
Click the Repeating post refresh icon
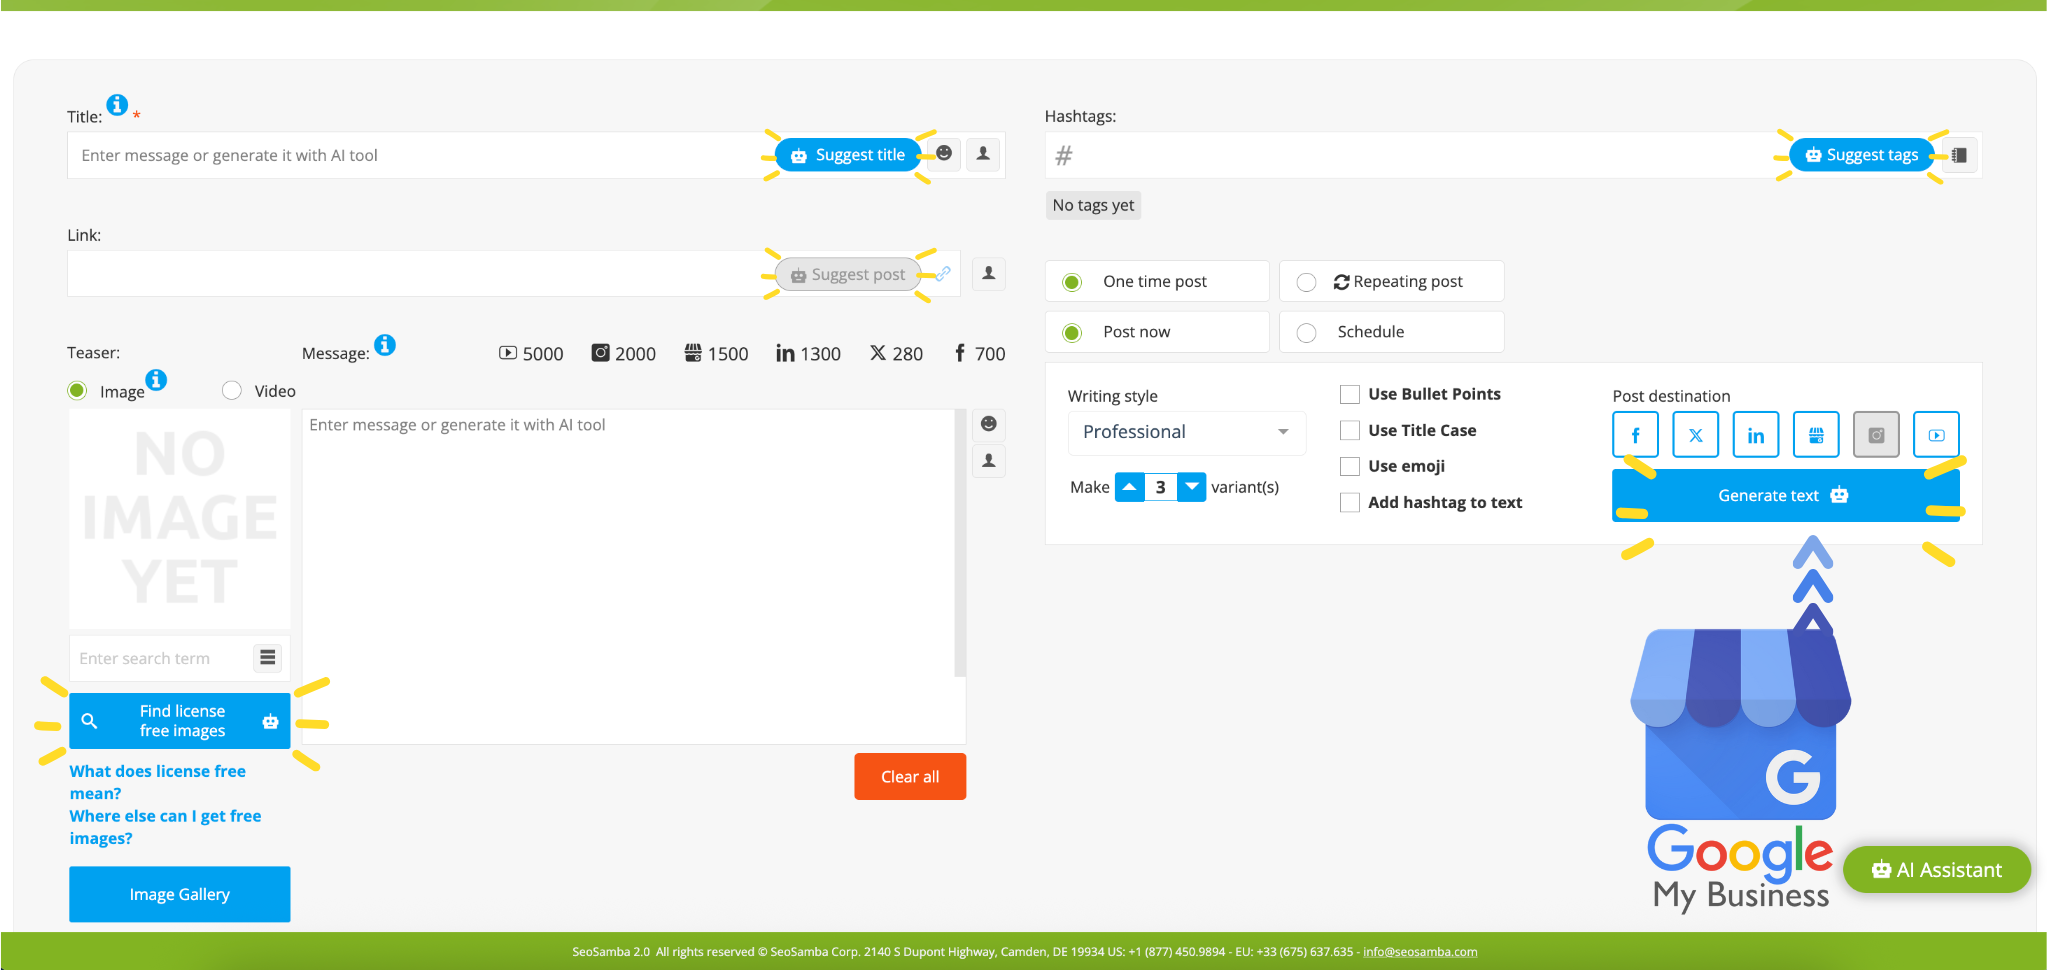tap(1342, 282)
